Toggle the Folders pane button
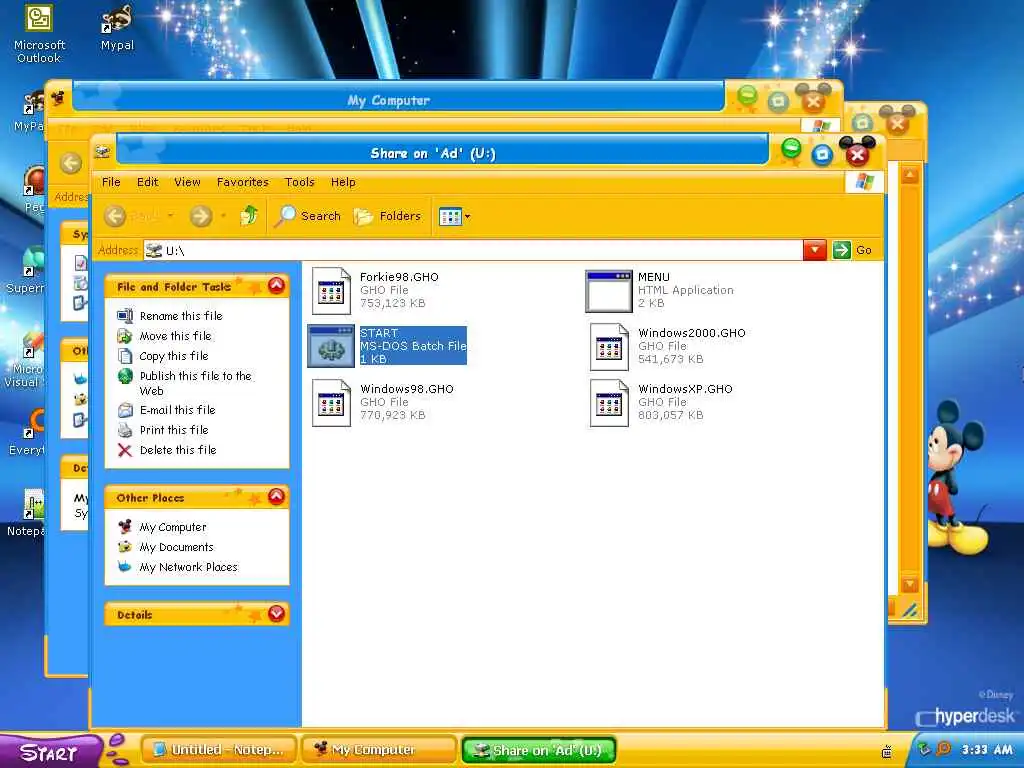This screenshot has height=768, width=1024. (x=387, y=216)
